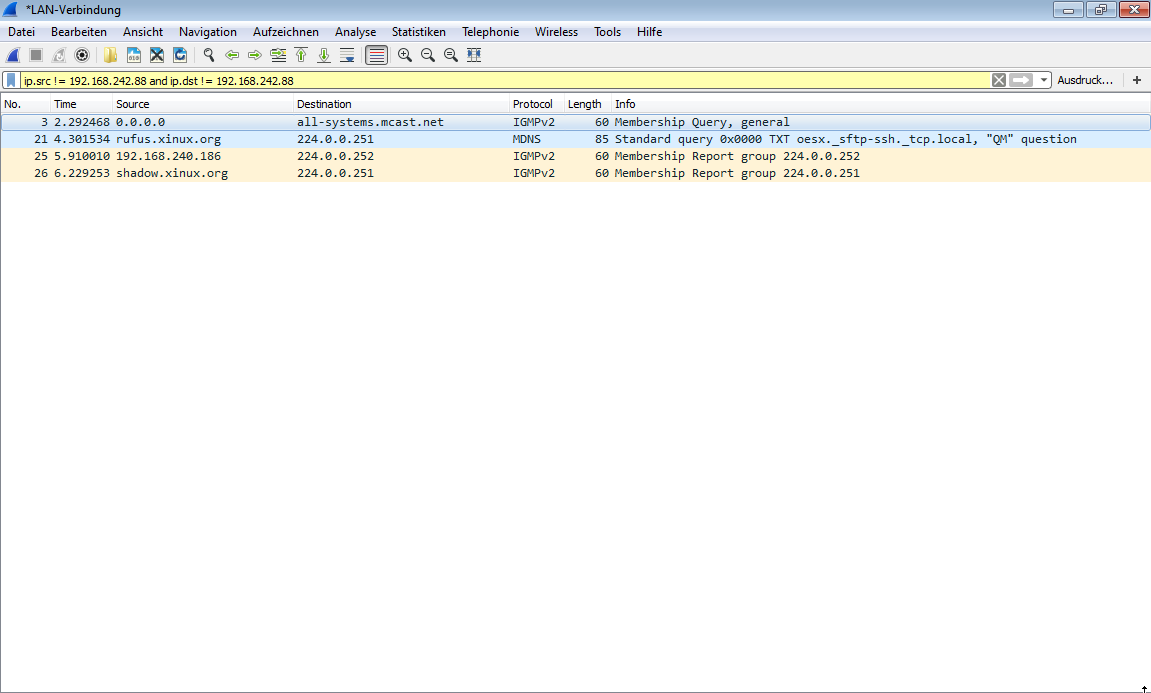Clear the current display filter

pyautogui.click(x=998, y=80)
